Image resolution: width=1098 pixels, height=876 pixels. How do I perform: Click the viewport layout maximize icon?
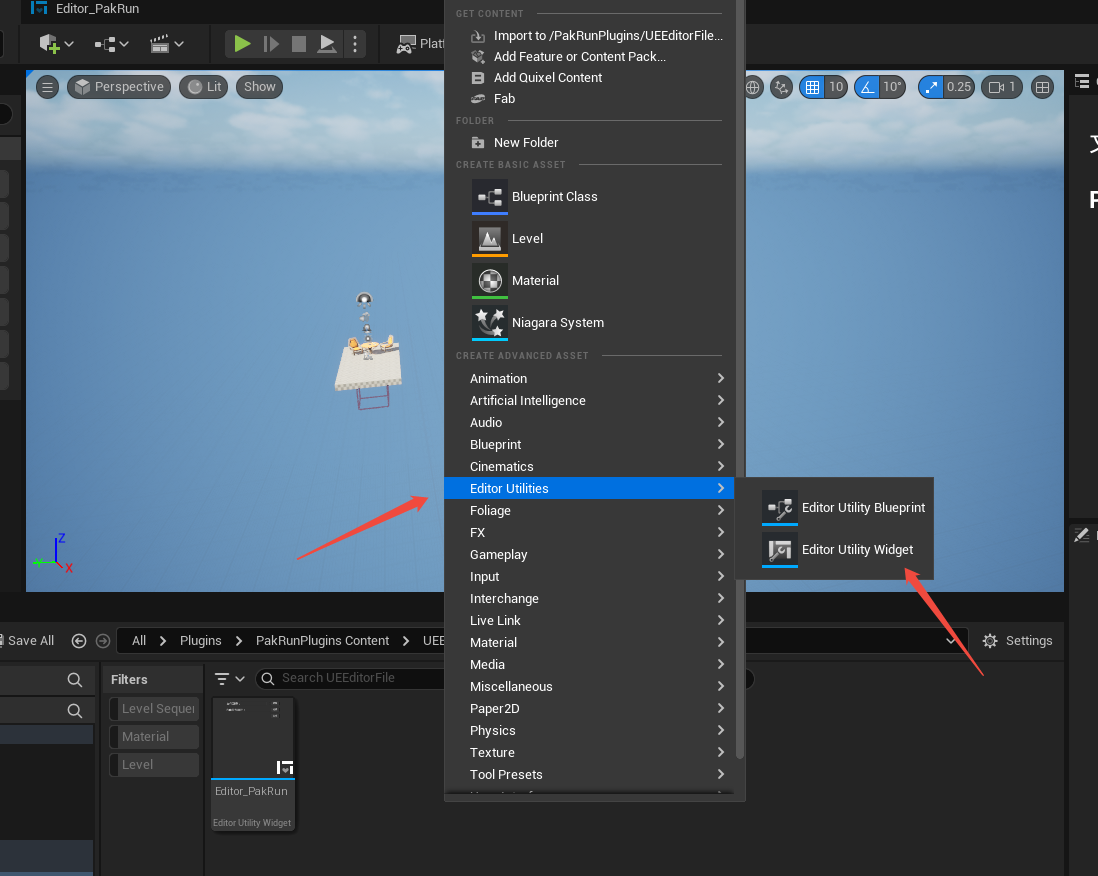tap(1042, 87)
